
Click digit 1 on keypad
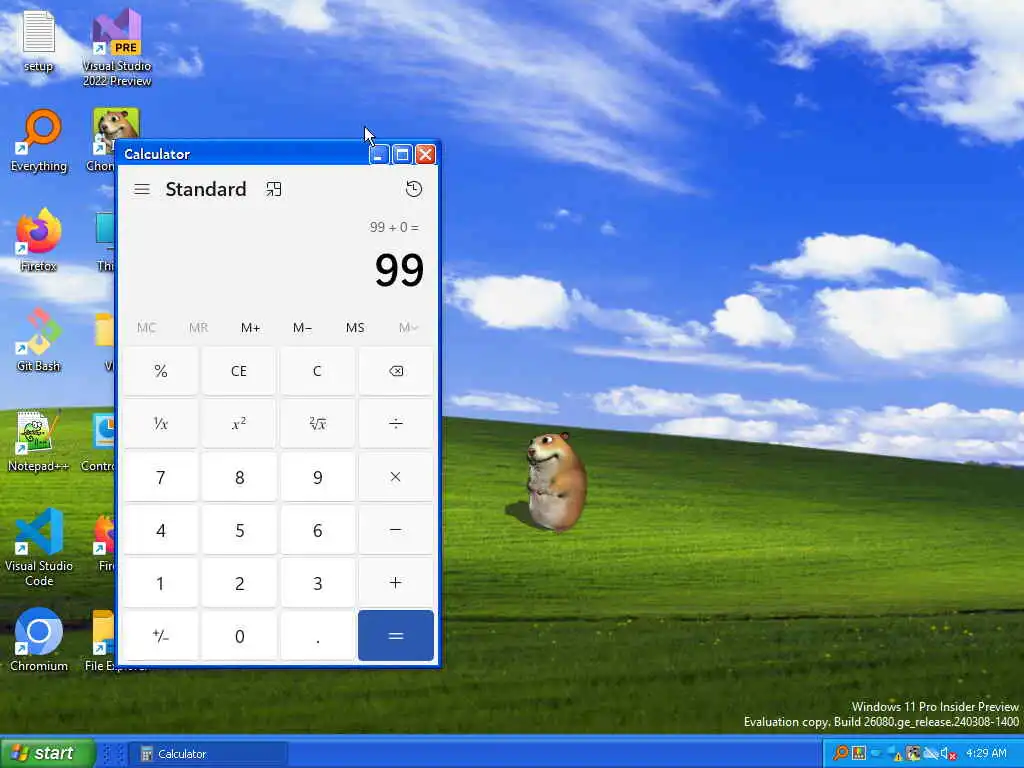coord(161,583)
